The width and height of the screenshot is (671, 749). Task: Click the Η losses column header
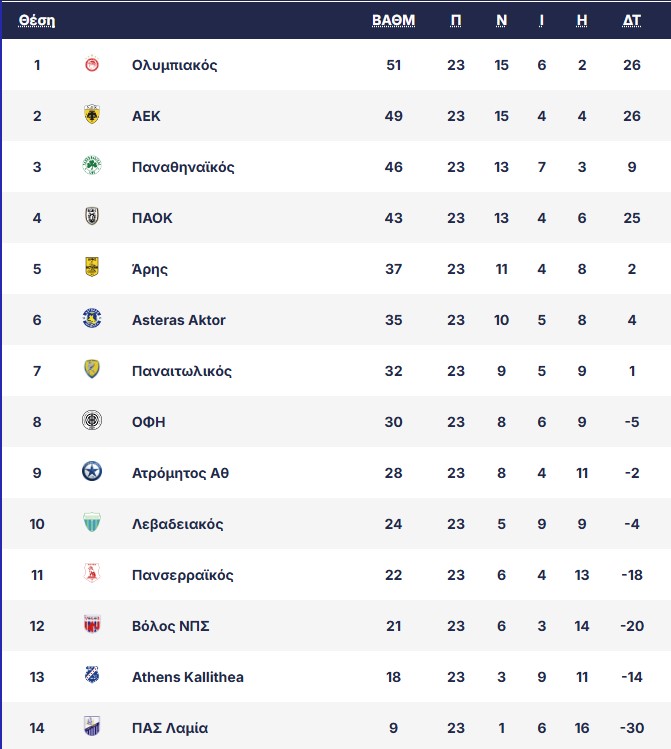[x=581, y=20]
